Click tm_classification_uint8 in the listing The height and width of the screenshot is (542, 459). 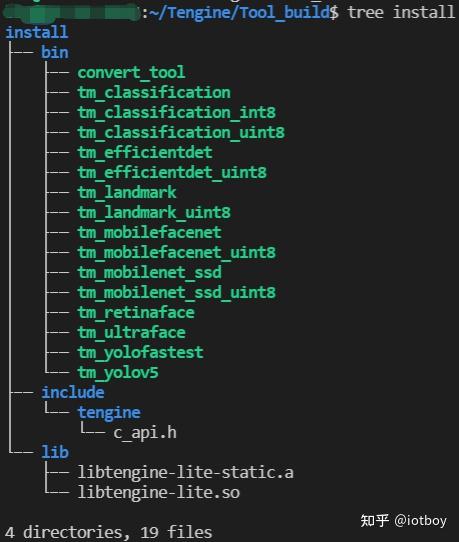(181, 133)
